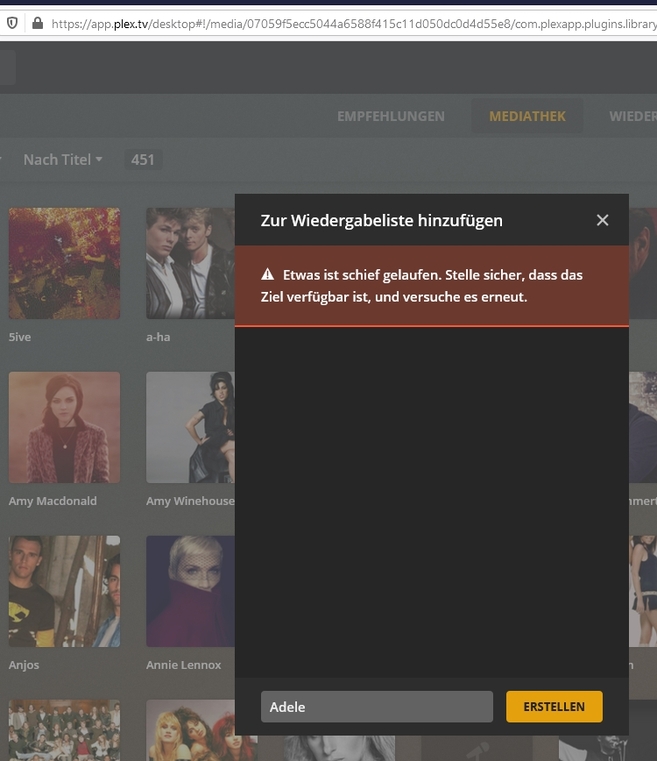The width and height of the screenshot is (657, 761).
Task: Click the Annie Lennox name label
Action: coord(183,665)
